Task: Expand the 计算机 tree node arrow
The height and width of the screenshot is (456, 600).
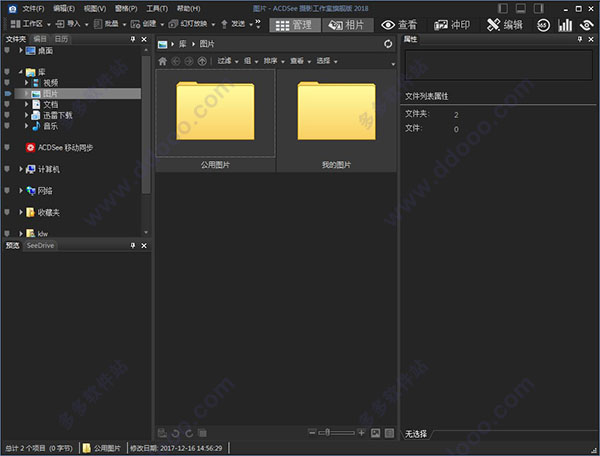Action: [21, 169]
